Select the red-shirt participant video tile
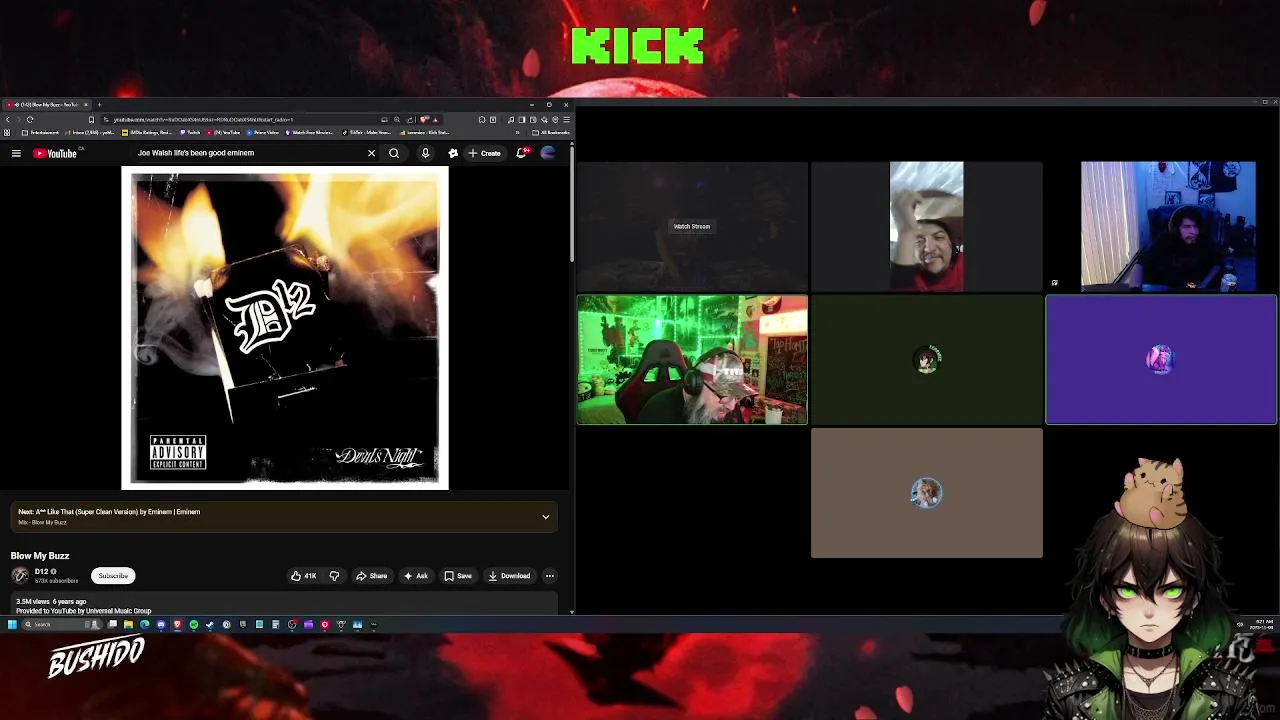The height and width of the screenshot is (720, 1280). pos(926,226)
